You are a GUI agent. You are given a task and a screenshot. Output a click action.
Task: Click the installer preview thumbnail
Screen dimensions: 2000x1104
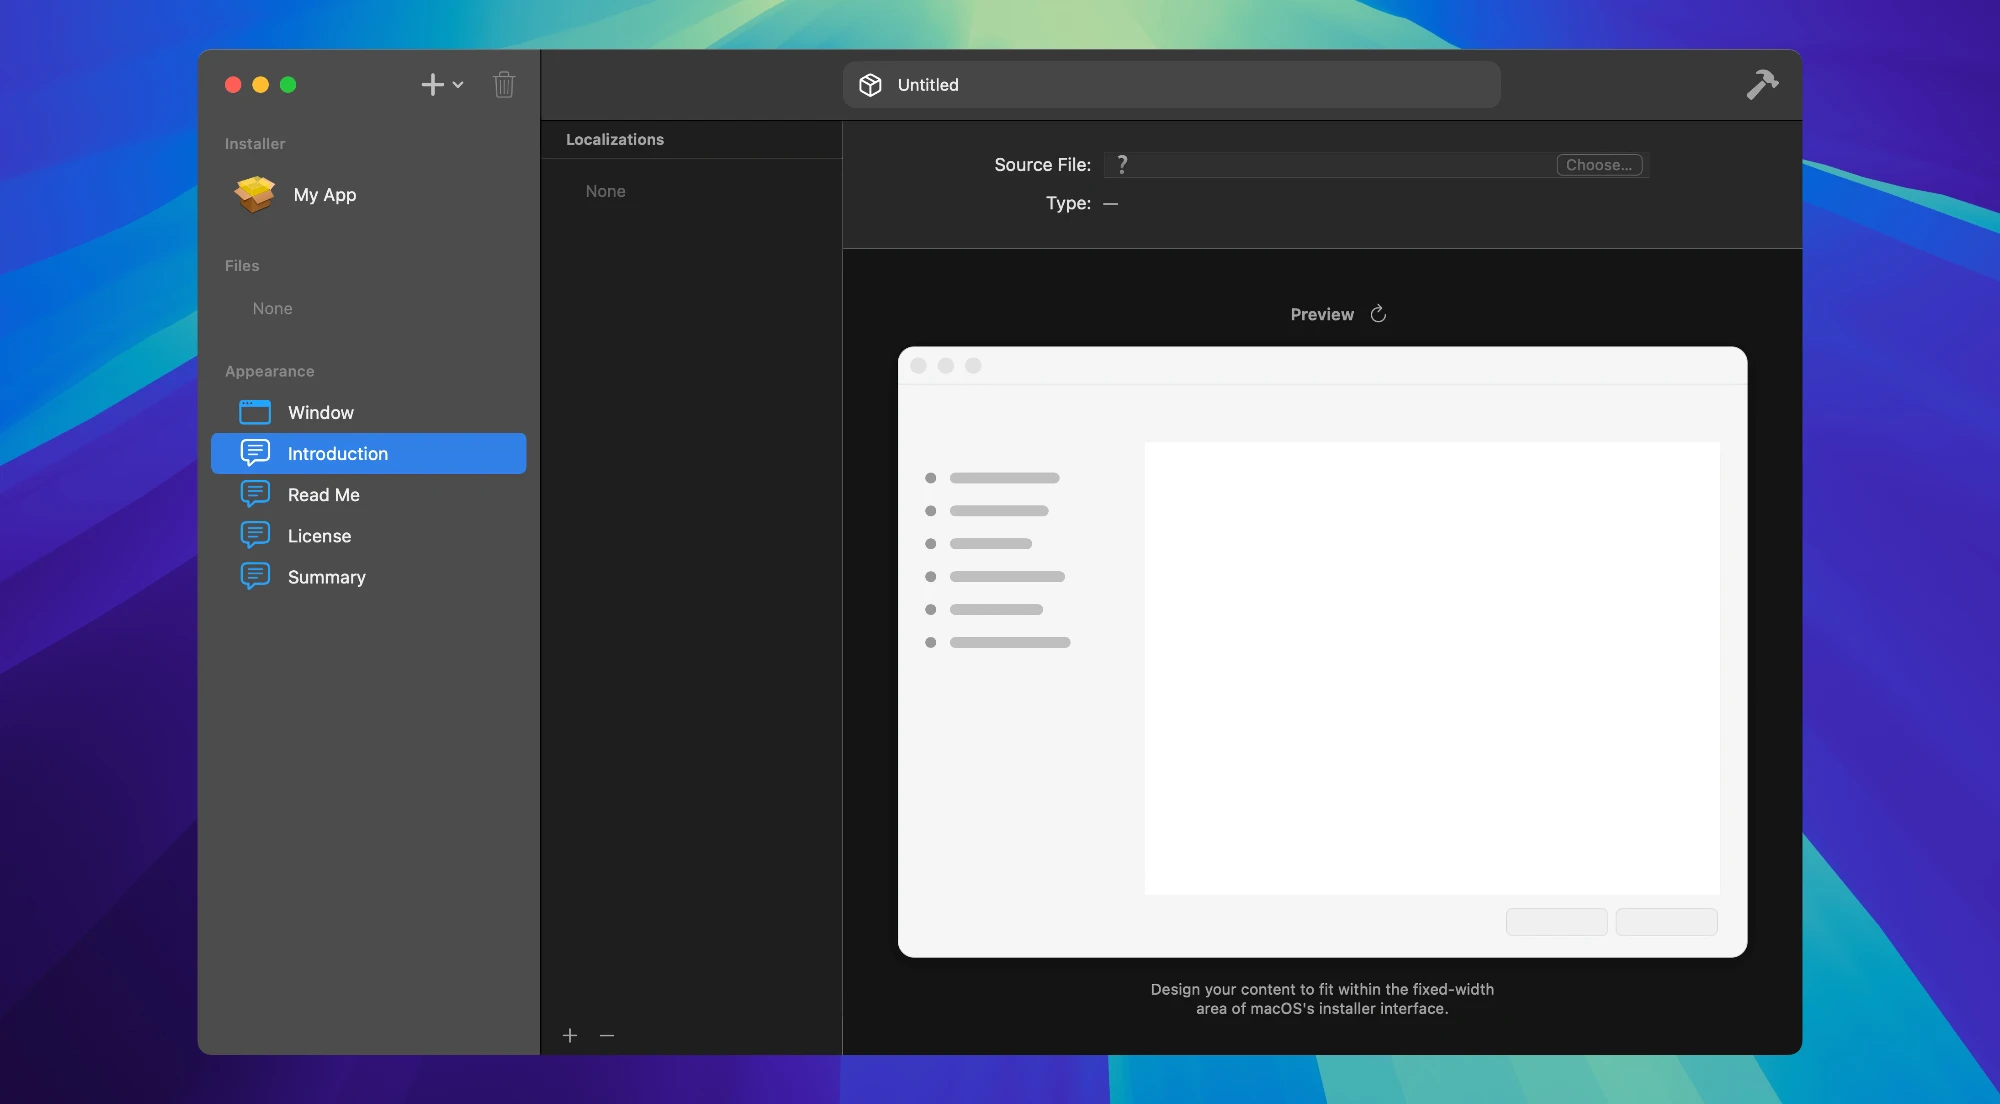1322,652
